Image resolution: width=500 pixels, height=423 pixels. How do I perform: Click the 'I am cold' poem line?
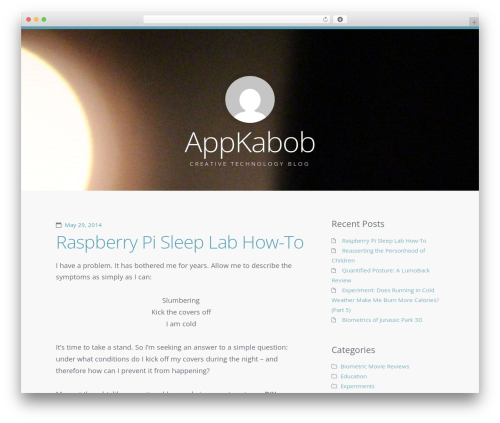click(181, 324)
